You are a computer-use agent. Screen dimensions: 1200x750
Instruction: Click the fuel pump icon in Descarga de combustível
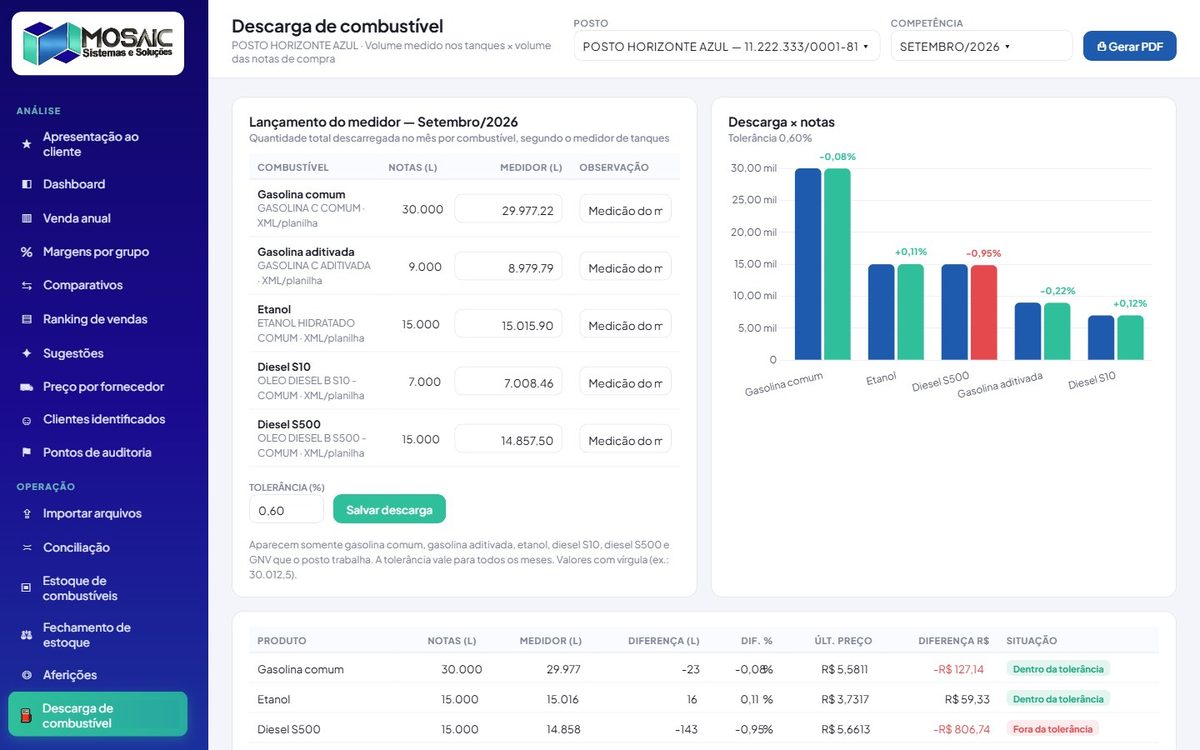(x=27, y=715)
